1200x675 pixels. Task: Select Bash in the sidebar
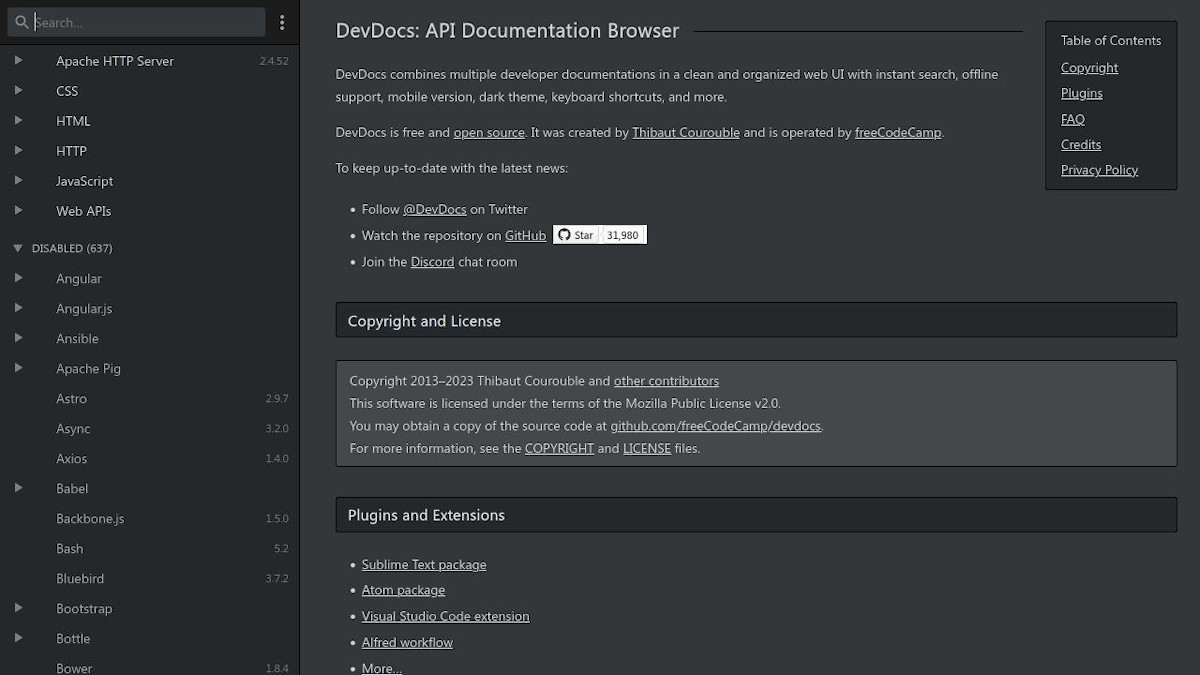[149, 549]
